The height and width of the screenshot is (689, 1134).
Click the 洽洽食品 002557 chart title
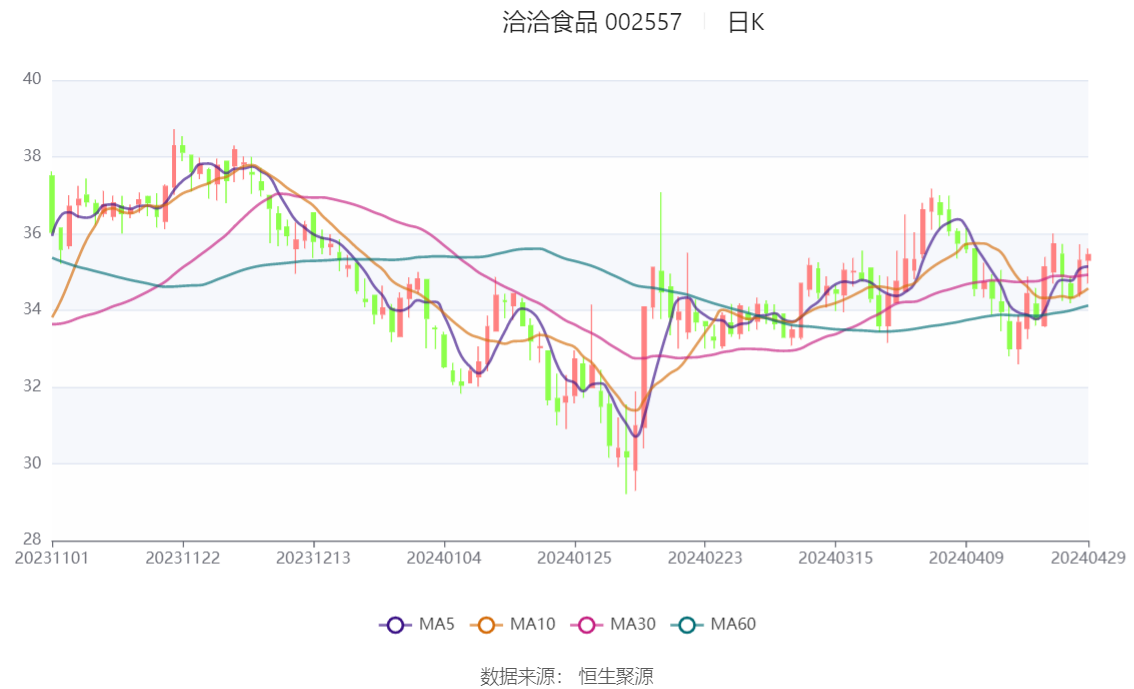coord(592,23)
